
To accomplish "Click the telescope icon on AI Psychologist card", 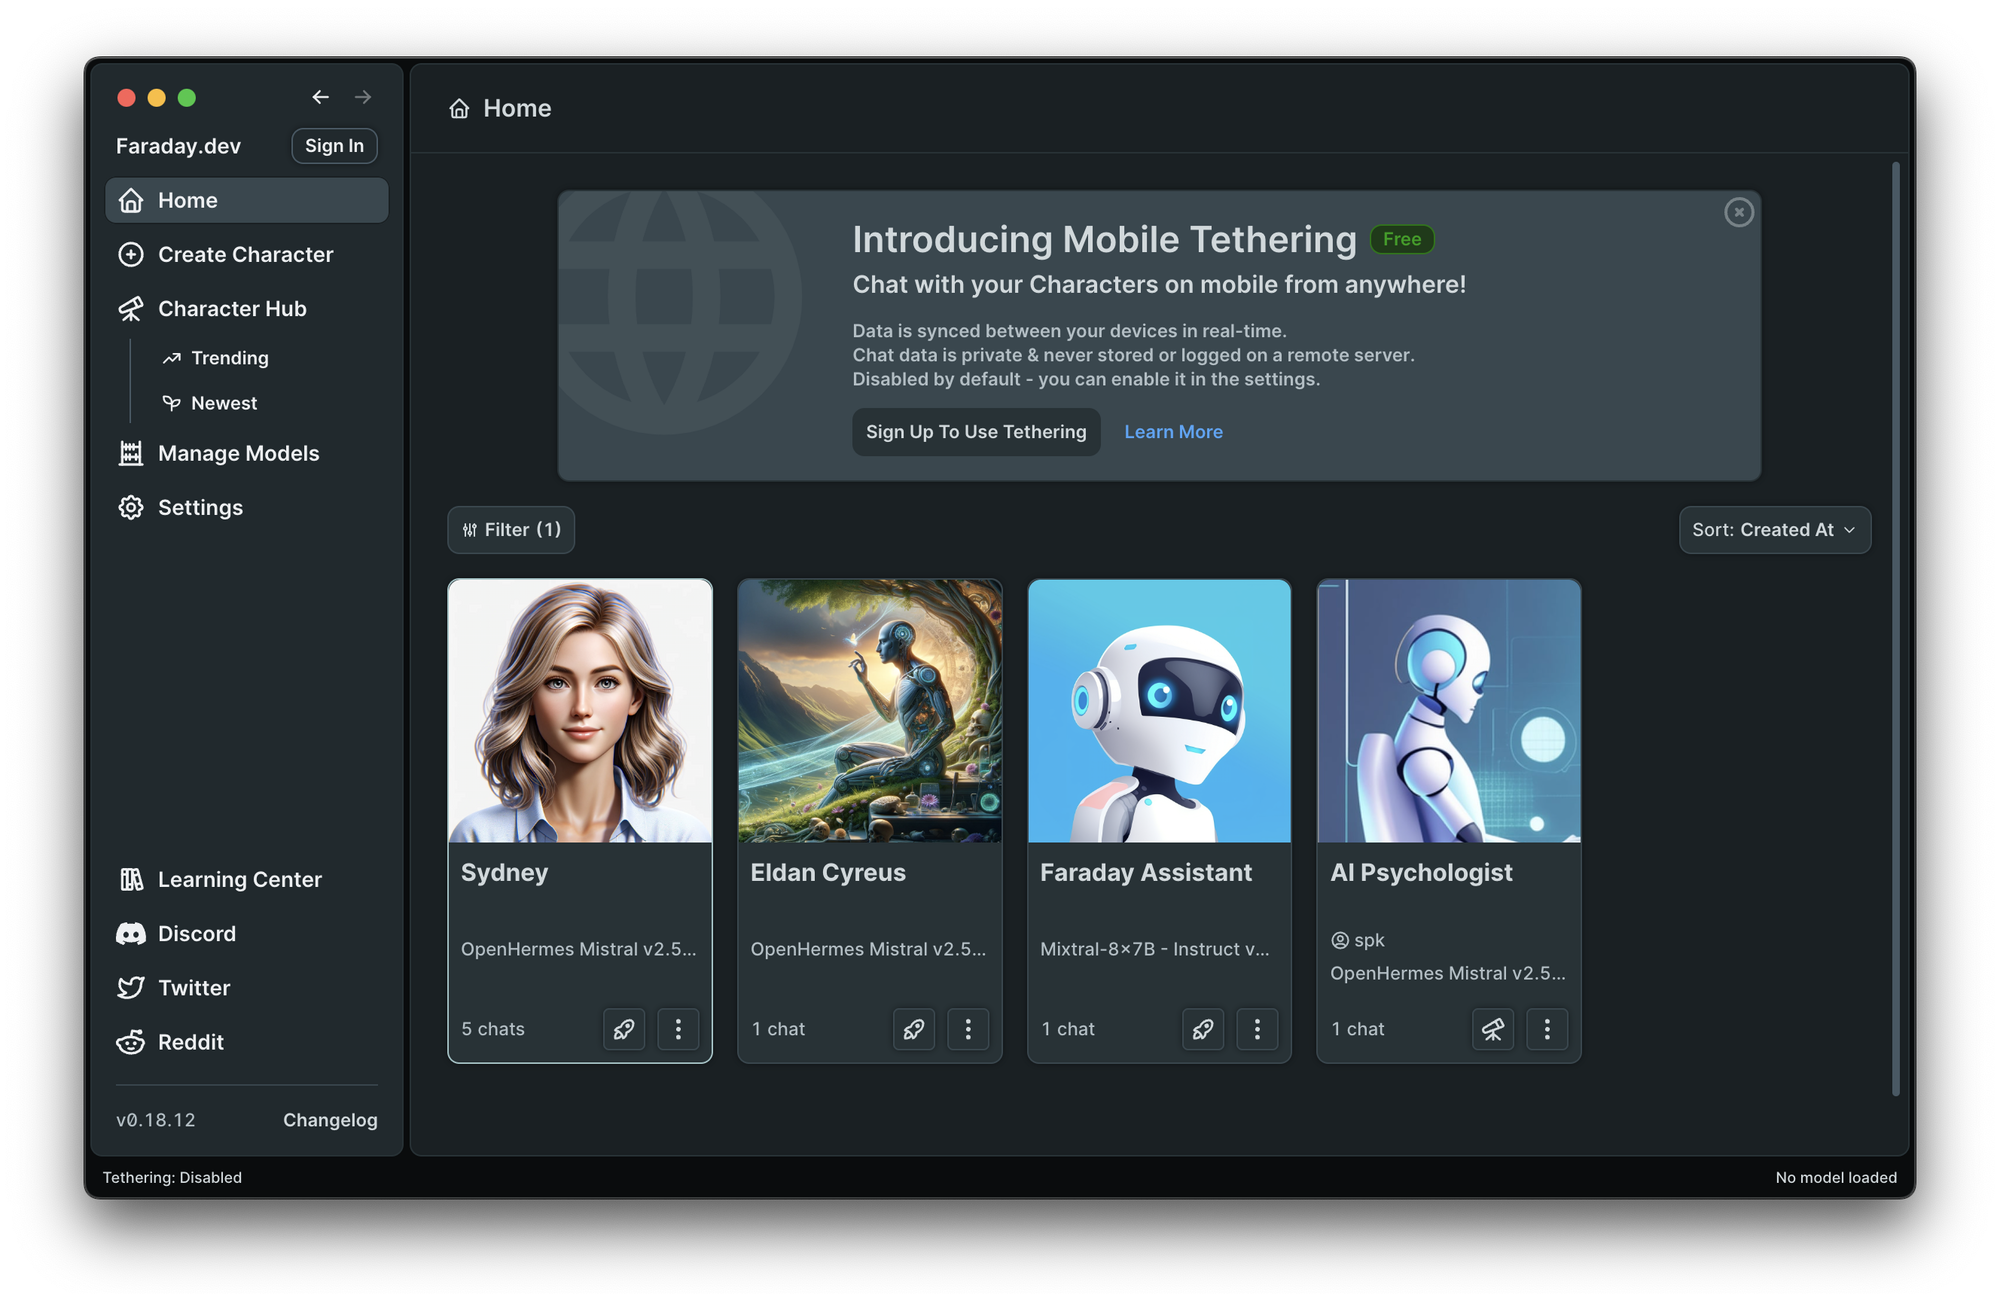I will (x=1492, y=1029).
